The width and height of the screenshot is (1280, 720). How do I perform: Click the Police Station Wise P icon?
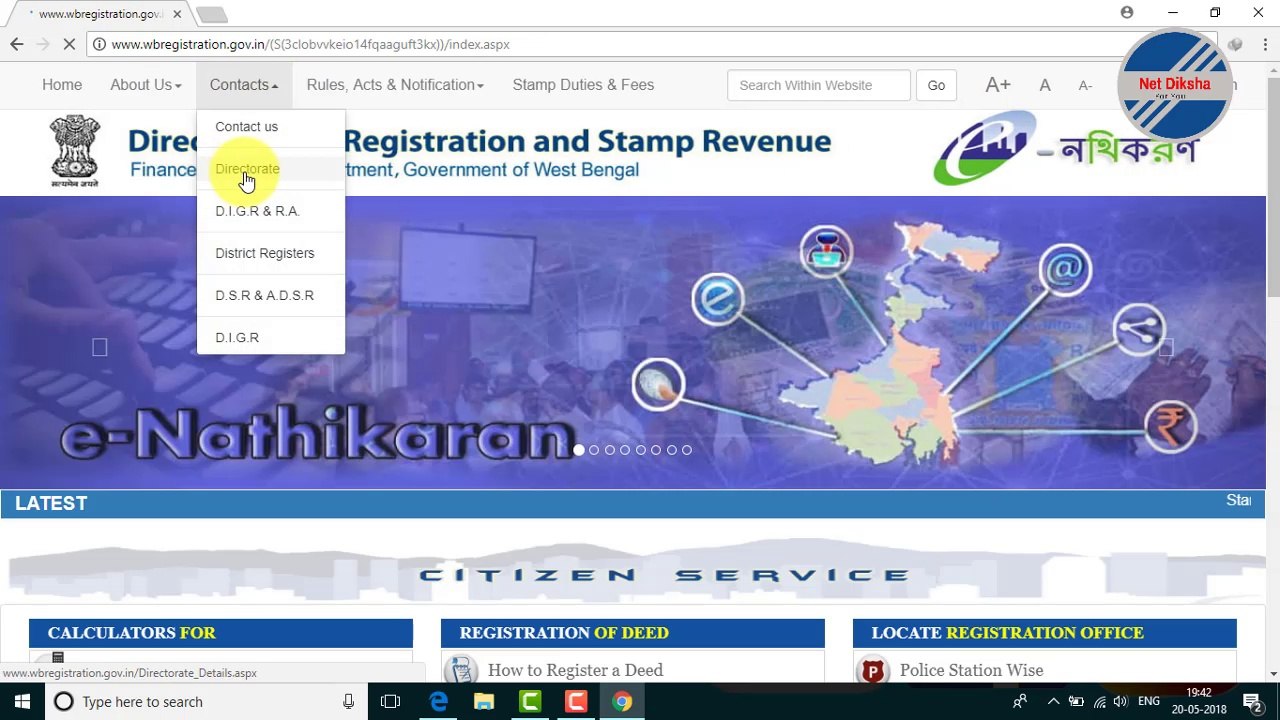[873, 671]
